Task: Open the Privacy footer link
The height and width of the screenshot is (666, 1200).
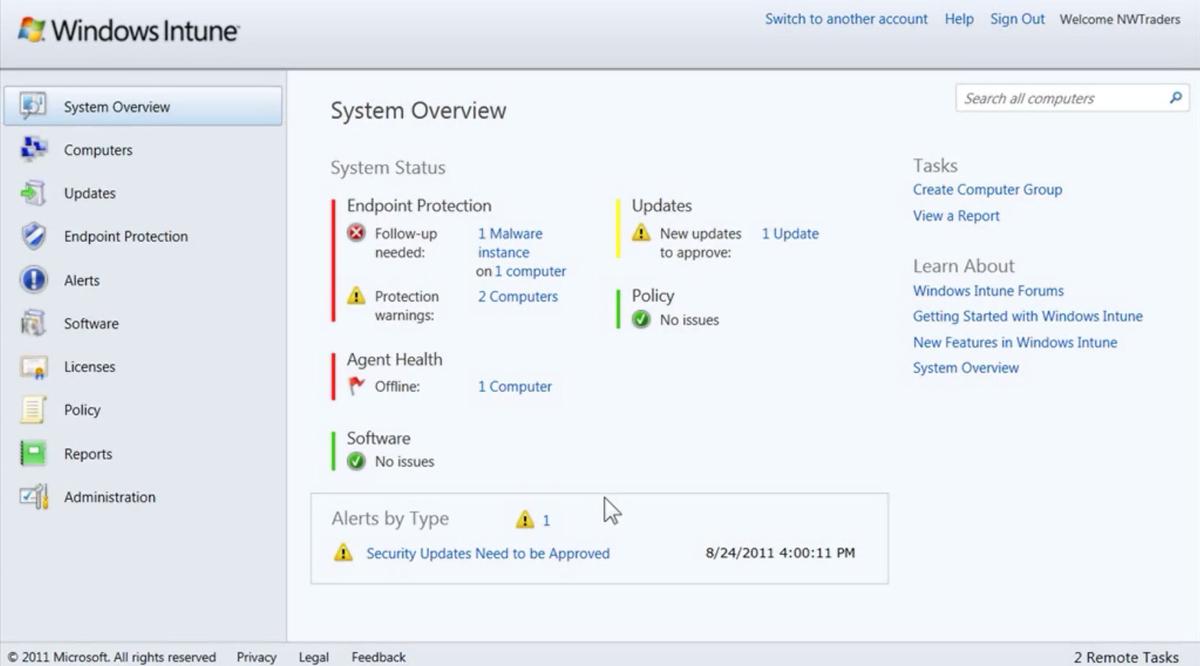Action: point(256,657)
